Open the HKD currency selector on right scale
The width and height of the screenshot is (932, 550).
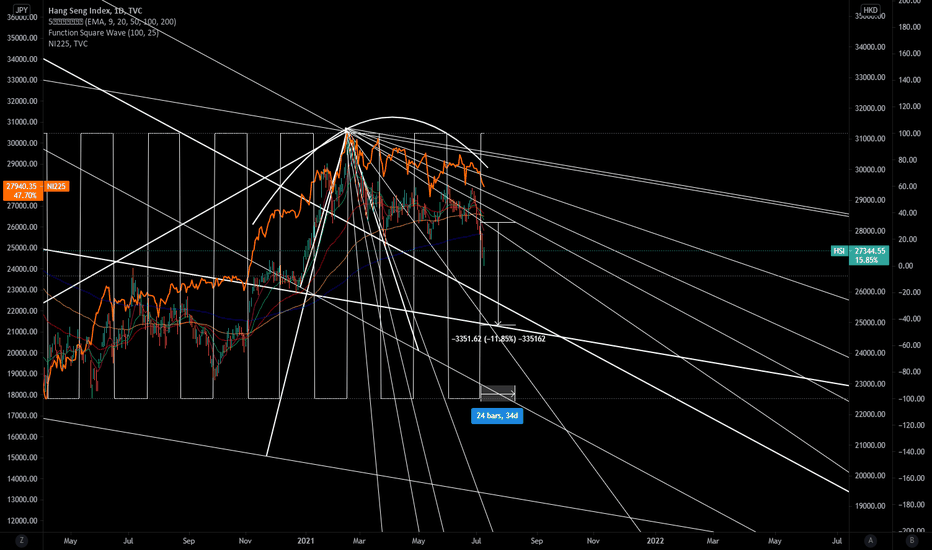[870, 10]
